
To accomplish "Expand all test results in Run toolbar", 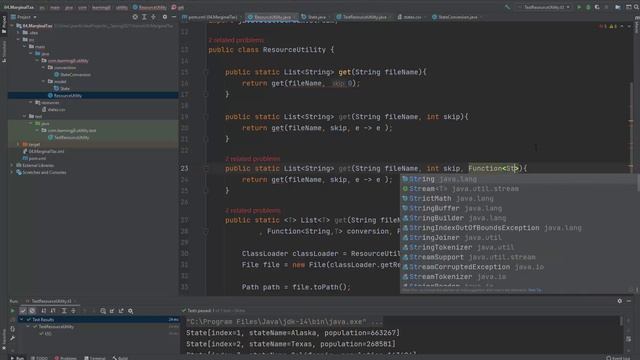I will pyautogui.click(x=64, y=311).
